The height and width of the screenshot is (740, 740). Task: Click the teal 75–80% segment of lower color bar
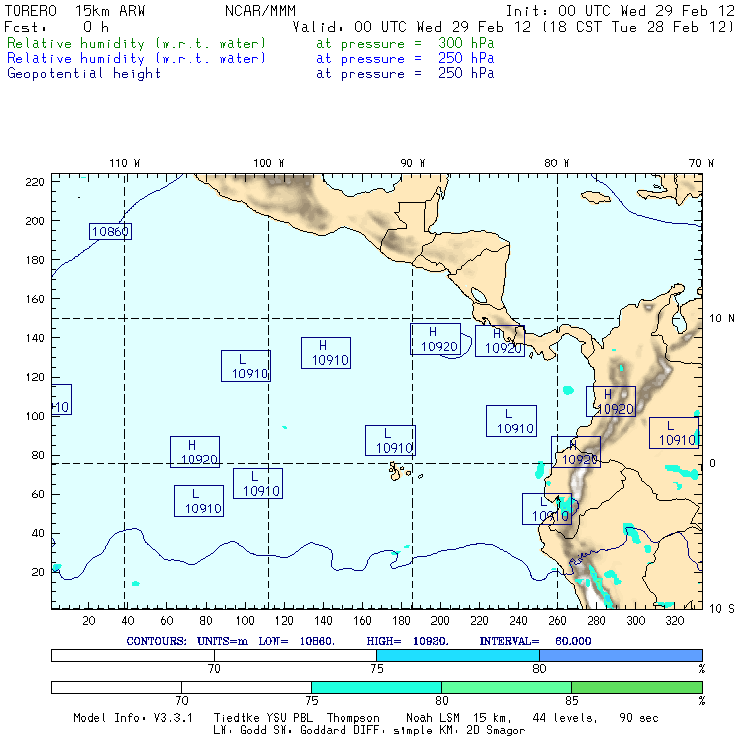tap(377, 687)
